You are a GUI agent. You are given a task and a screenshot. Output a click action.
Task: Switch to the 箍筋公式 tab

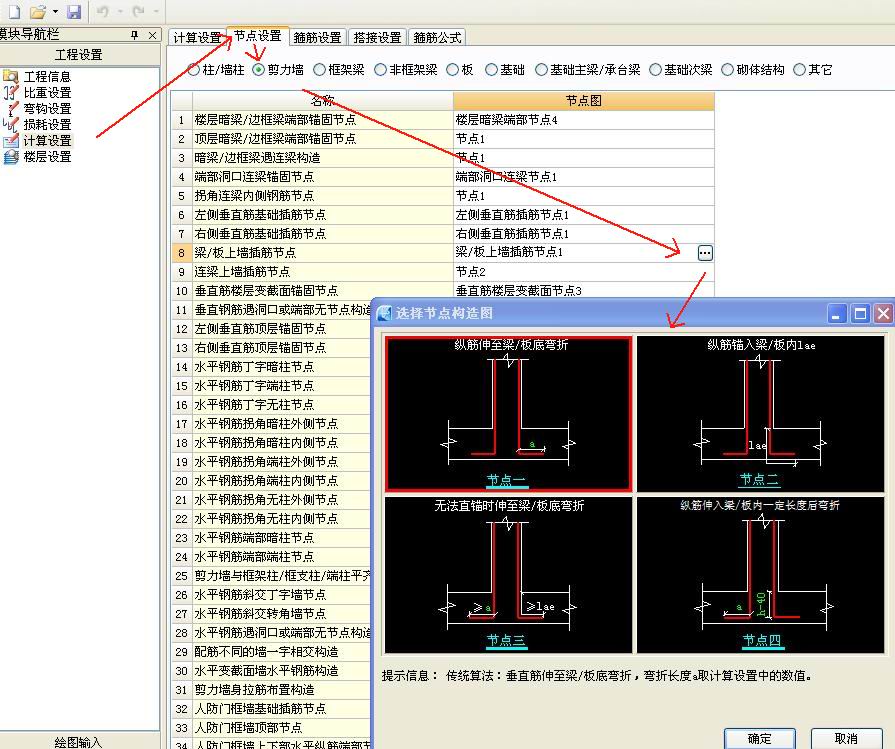pos(437,38)
